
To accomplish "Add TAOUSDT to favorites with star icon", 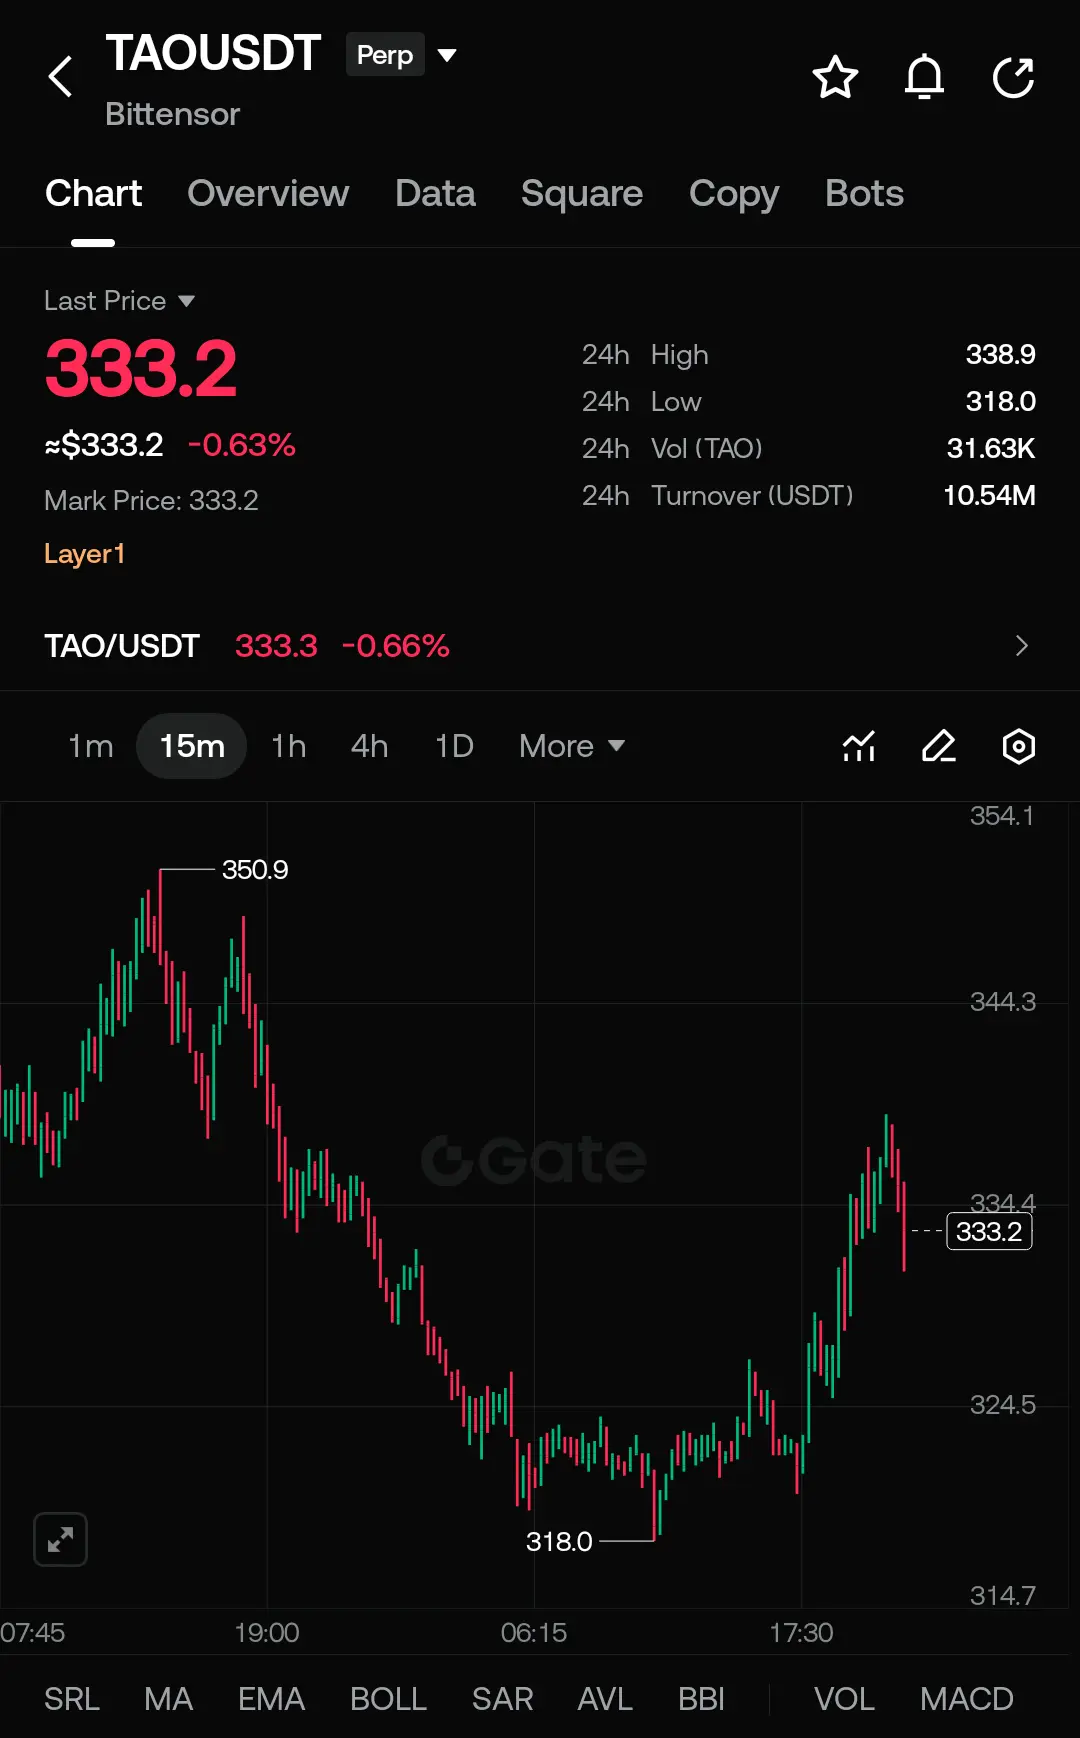I will pyautogui.click(x=835, y=77).
